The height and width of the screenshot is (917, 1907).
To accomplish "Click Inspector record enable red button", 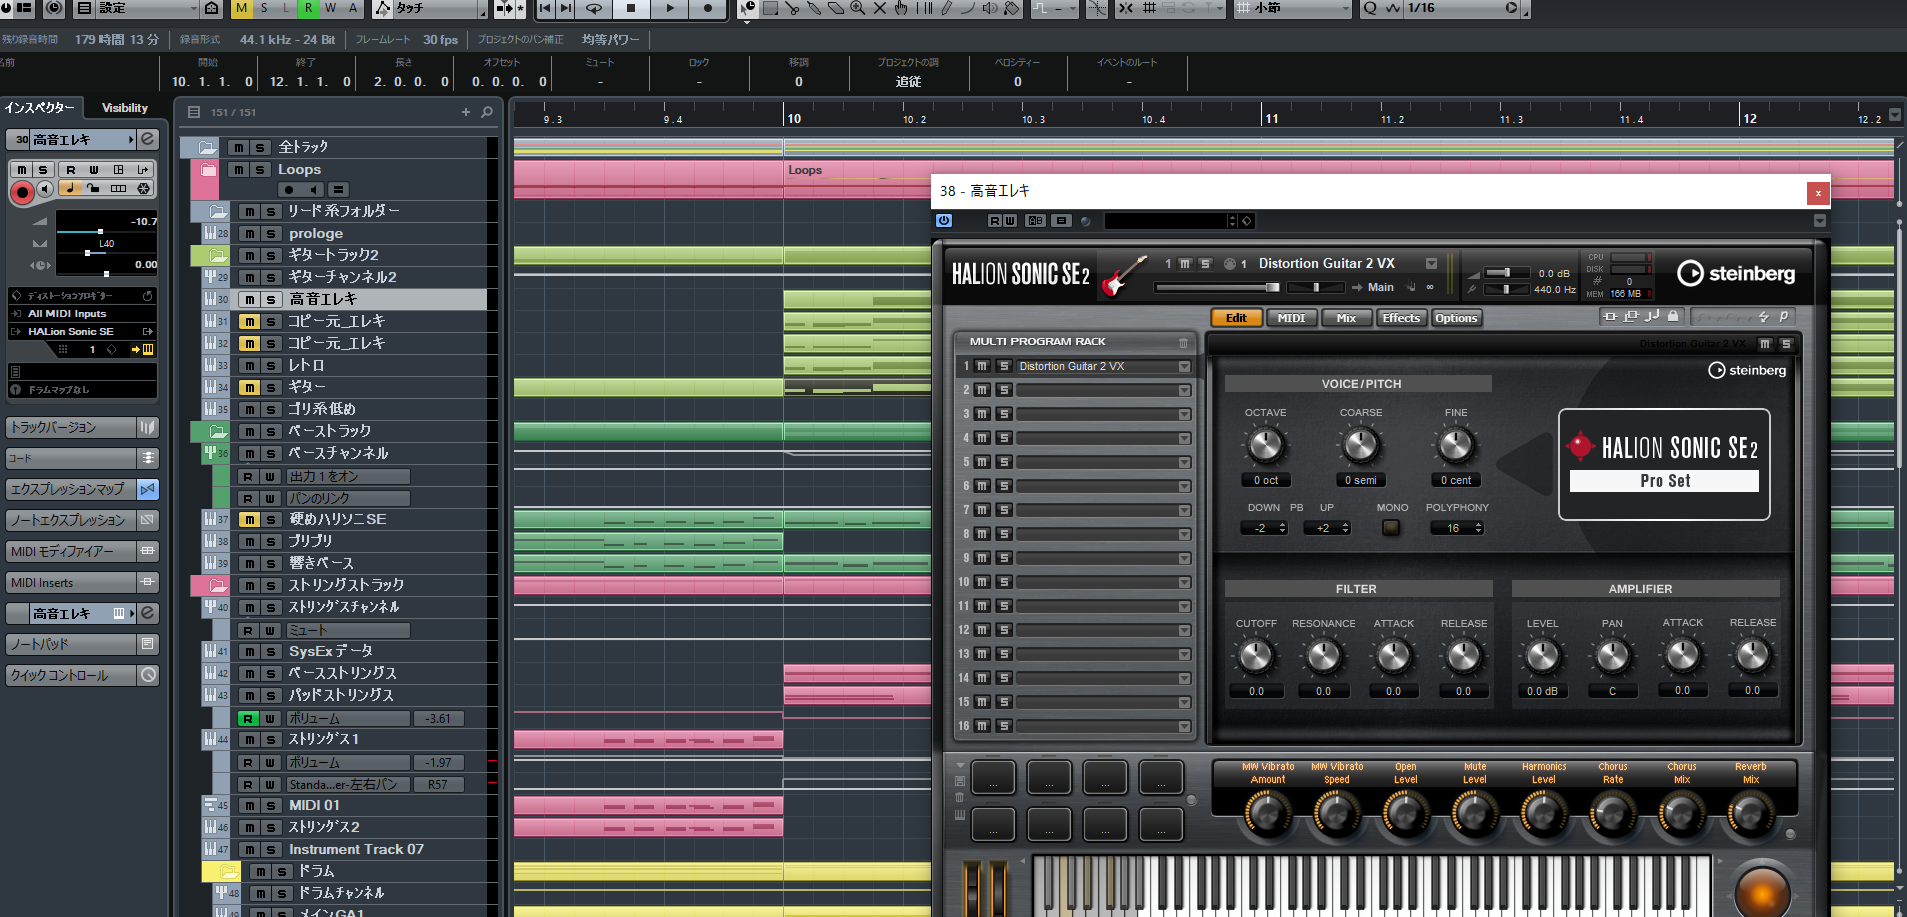I will coord(22,191).
